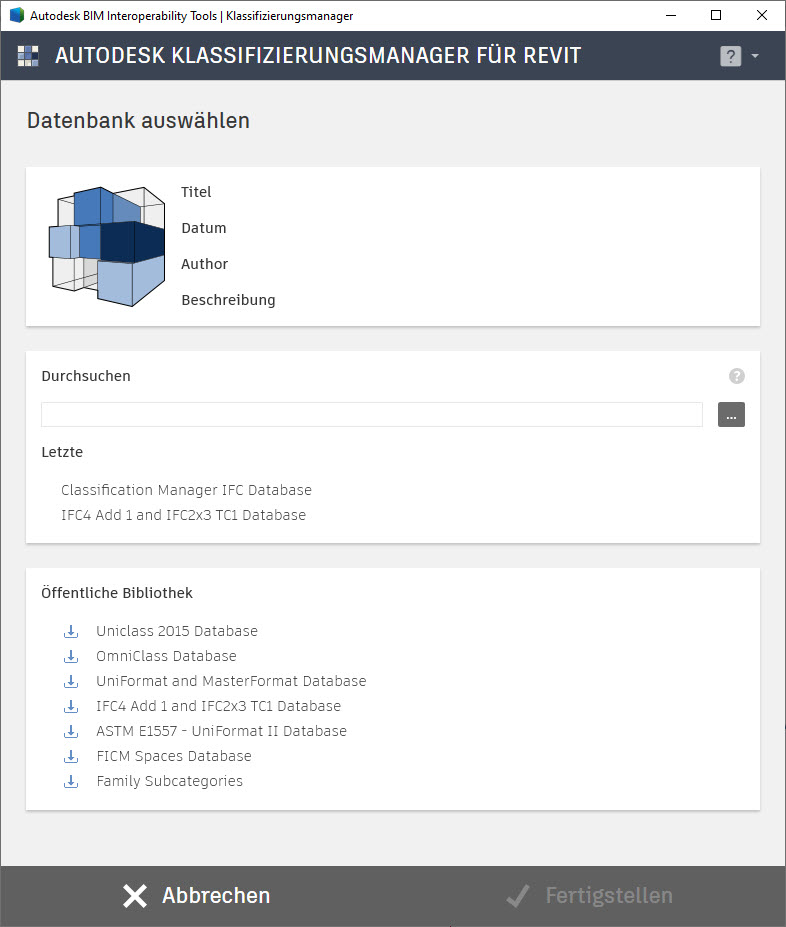Select Uniclass 2015 Database entry
This screenshot has height=927, width=786.
[177, 631]
